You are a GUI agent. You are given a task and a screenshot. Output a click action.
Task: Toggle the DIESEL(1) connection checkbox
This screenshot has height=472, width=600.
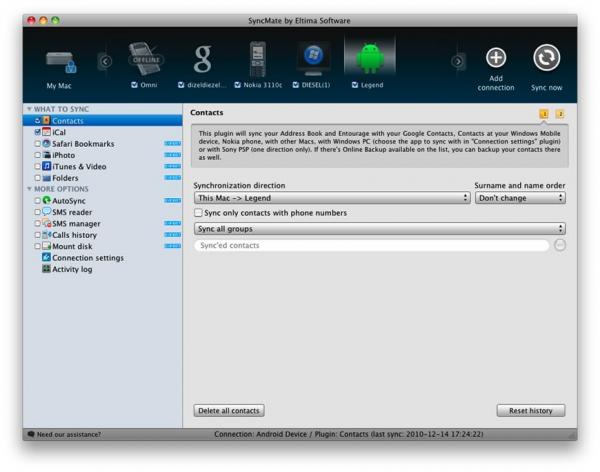(x=296, y=85)
